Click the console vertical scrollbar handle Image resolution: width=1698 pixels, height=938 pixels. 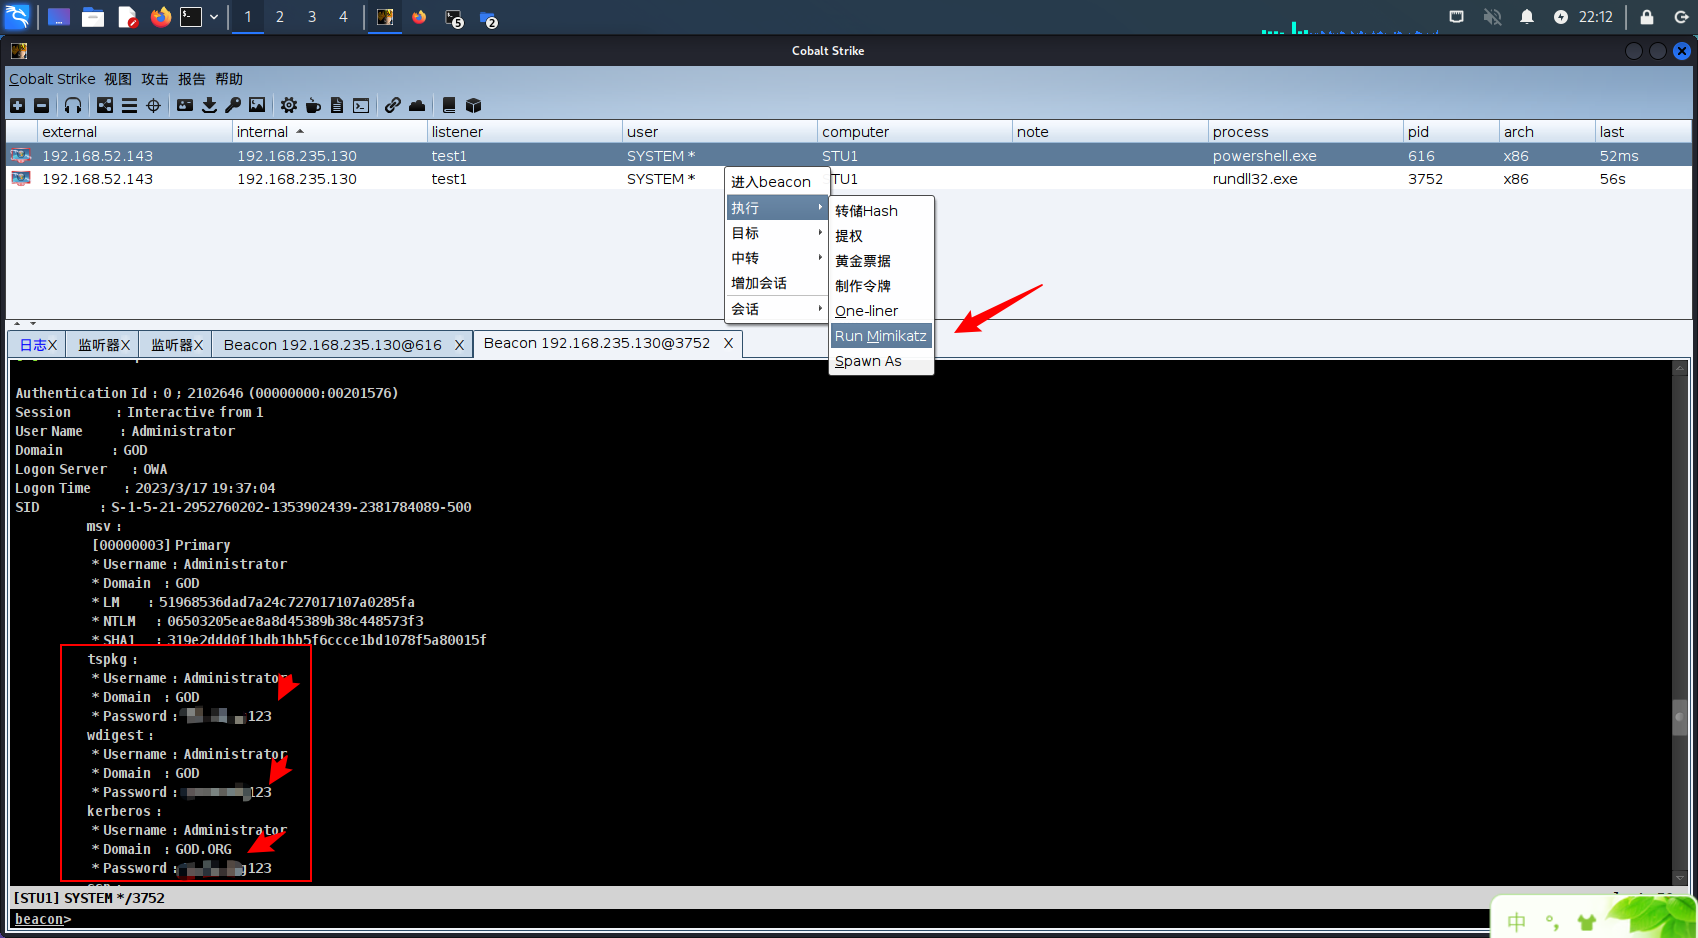(x=1680, y=716)
